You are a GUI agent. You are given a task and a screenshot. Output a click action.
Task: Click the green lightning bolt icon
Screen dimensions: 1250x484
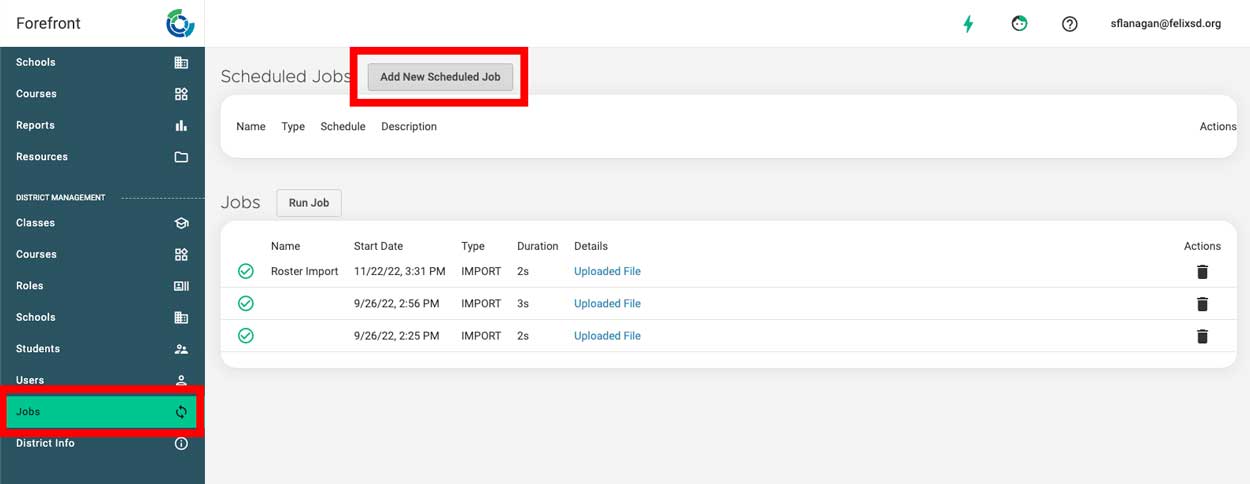968,24
